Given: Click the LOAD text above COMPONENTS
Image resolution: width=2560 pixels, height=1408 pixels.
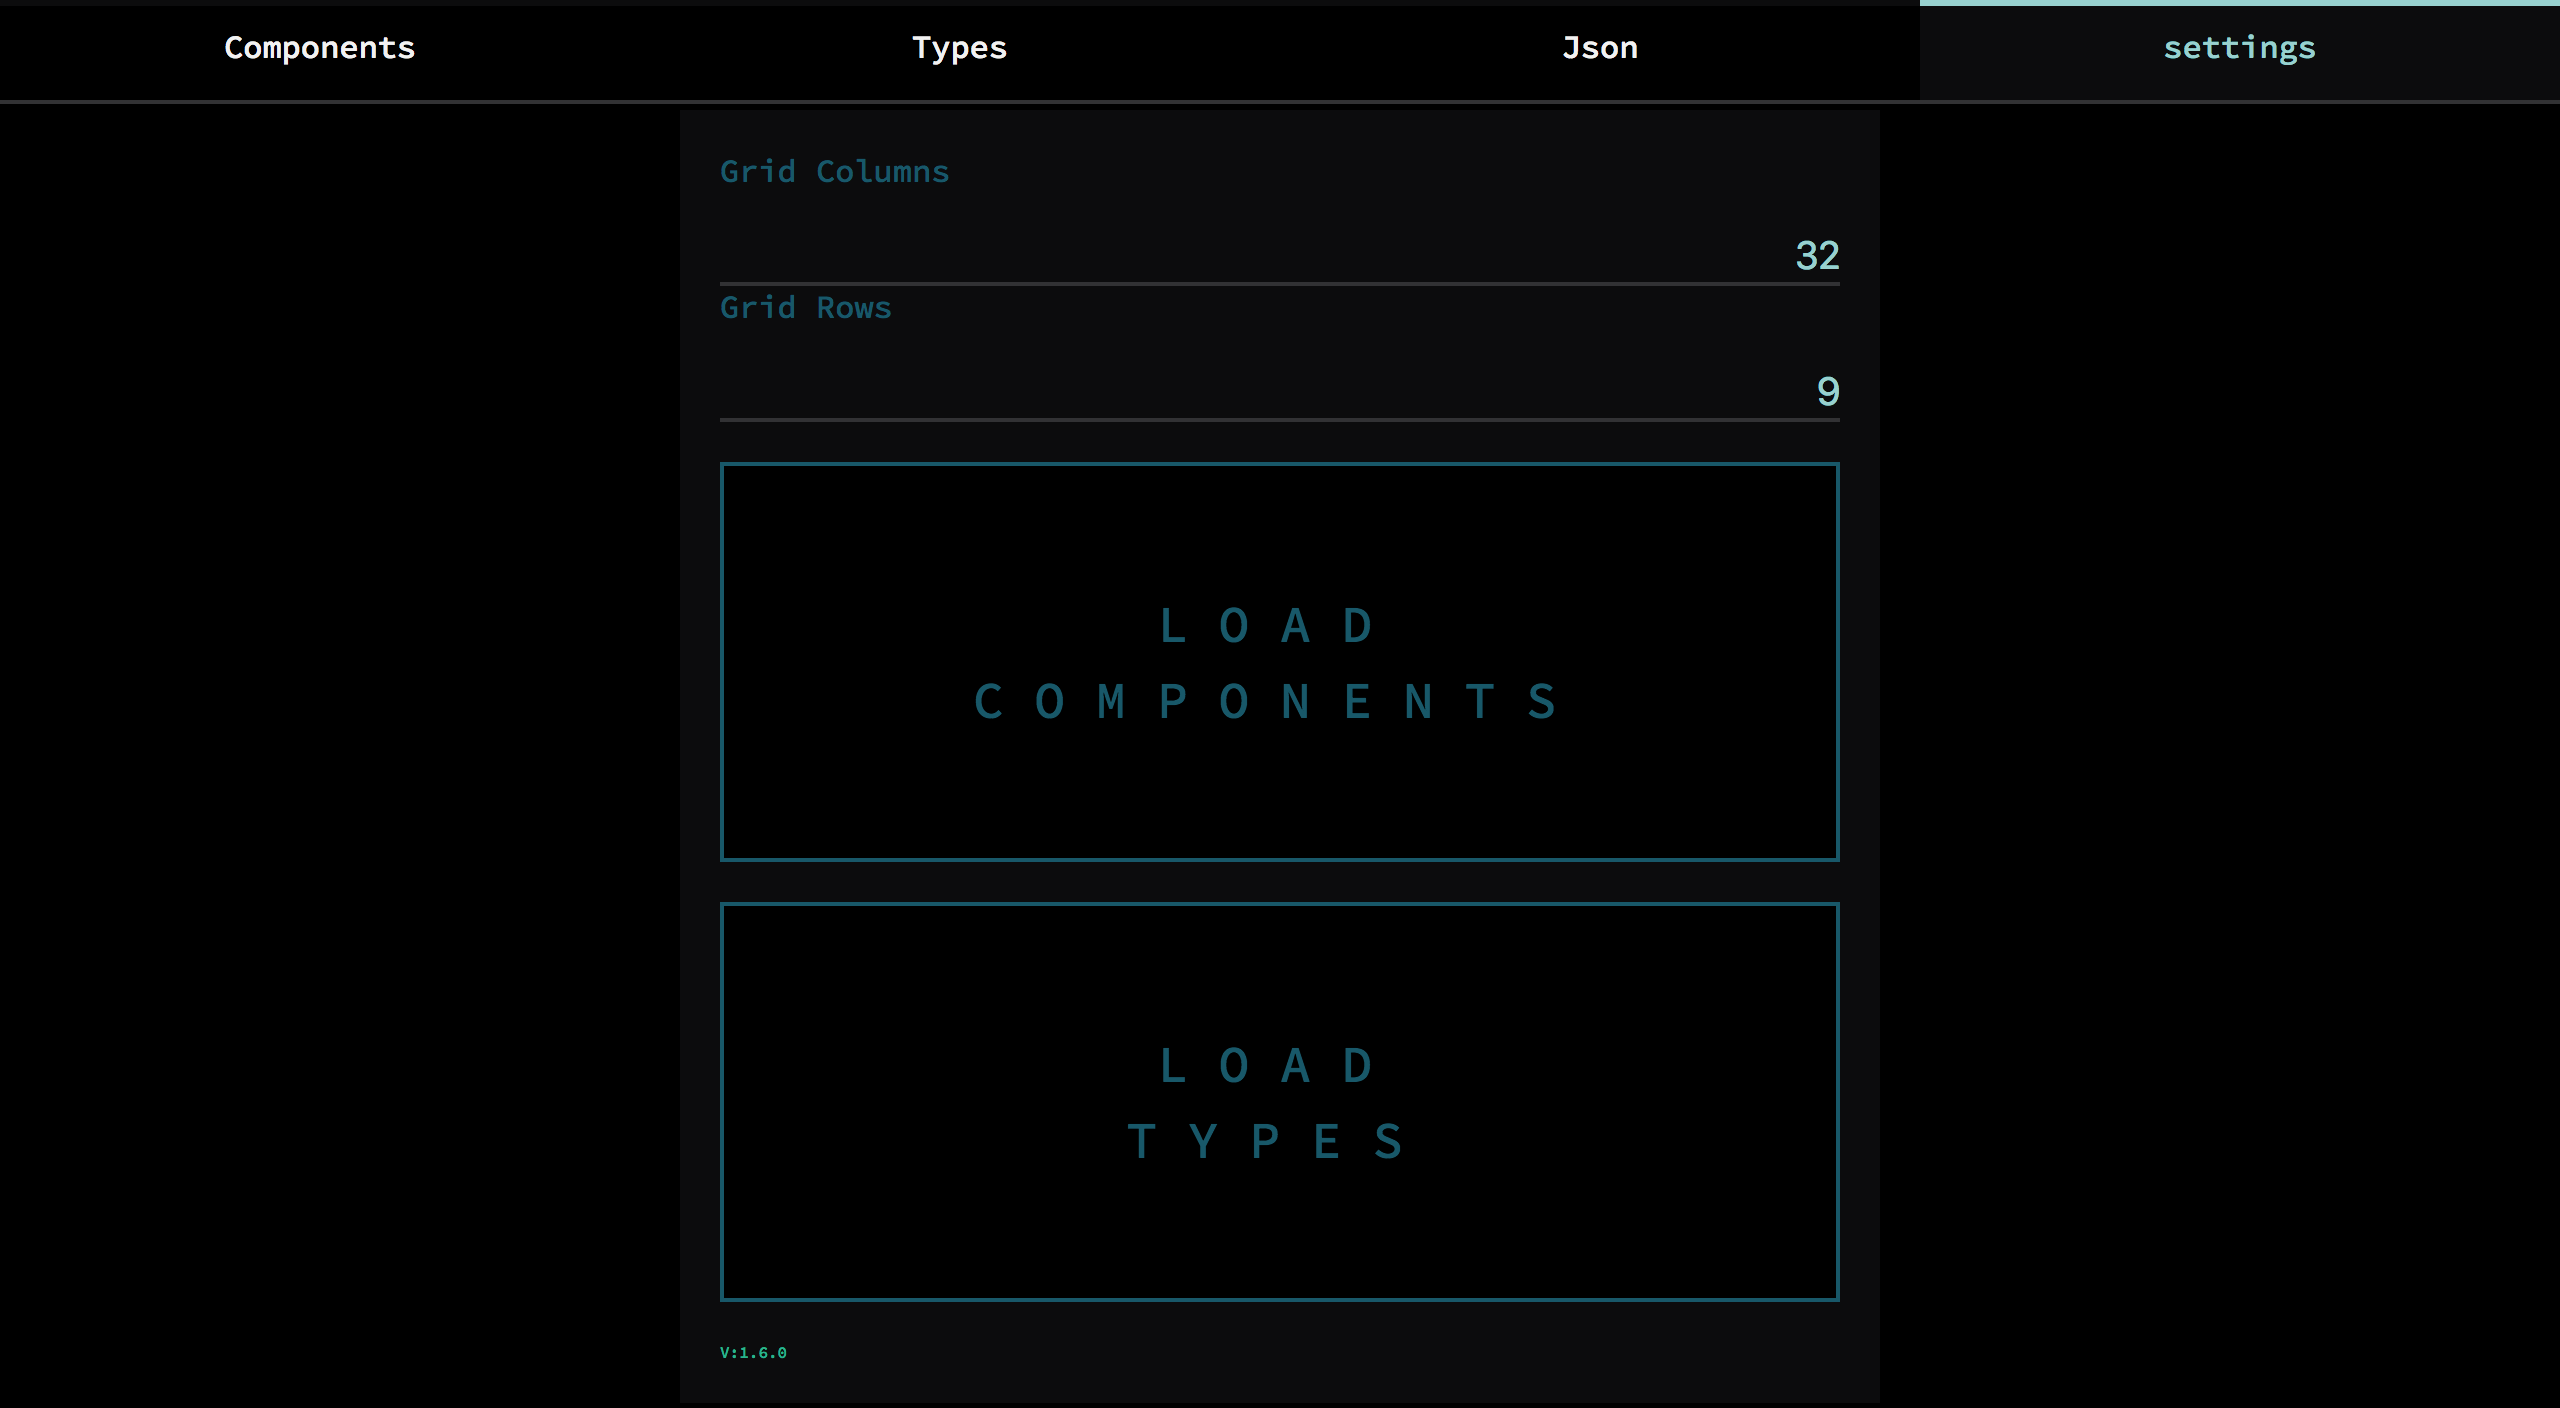Looking at the screenshot, I should [1266, 626].
